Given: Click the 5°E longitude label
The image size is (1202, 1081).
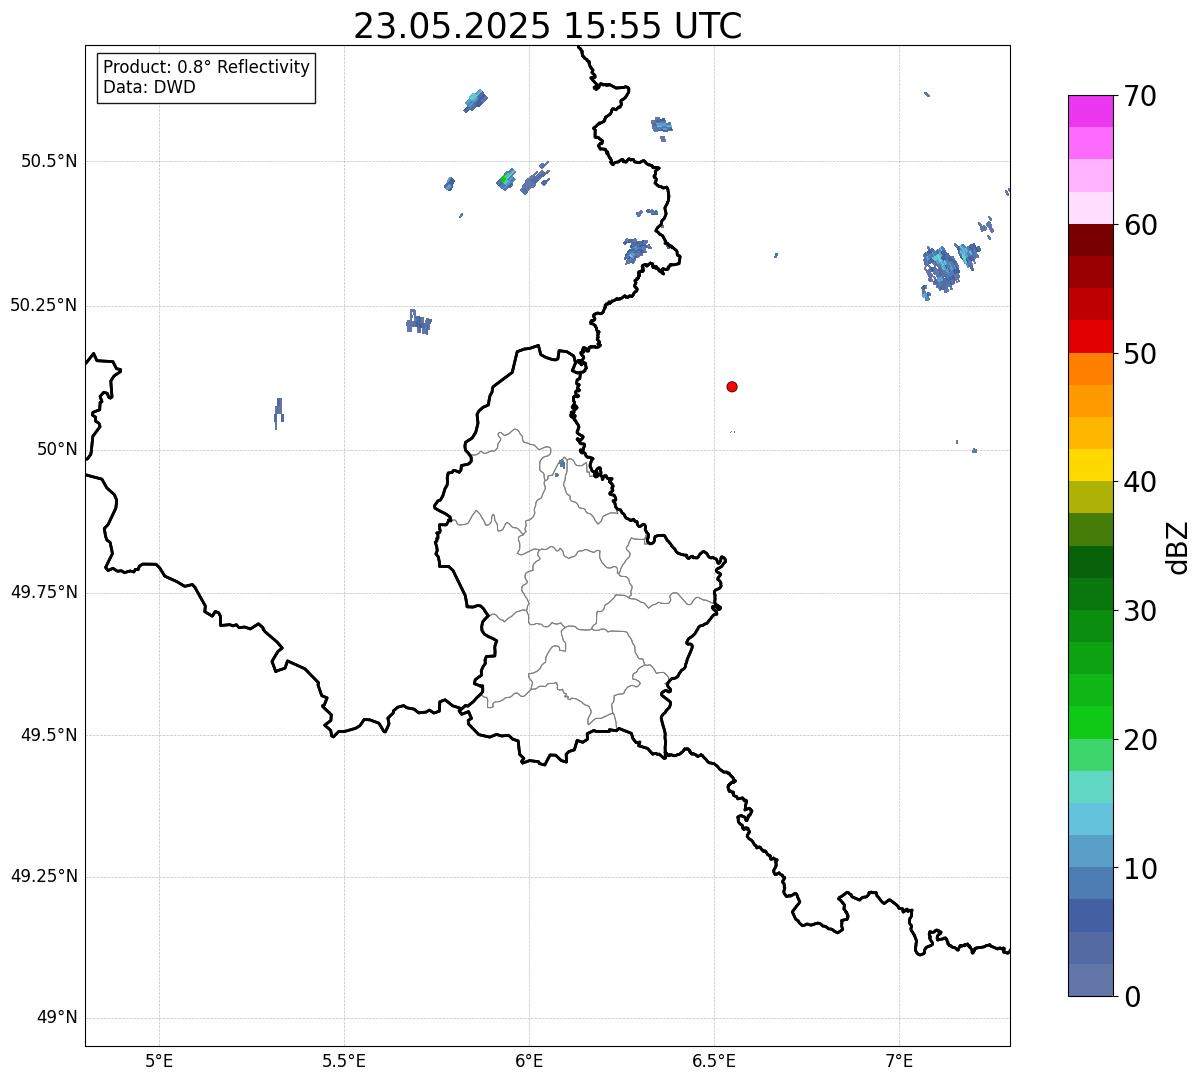Looking at the screenshot, I should (159, 1061).
